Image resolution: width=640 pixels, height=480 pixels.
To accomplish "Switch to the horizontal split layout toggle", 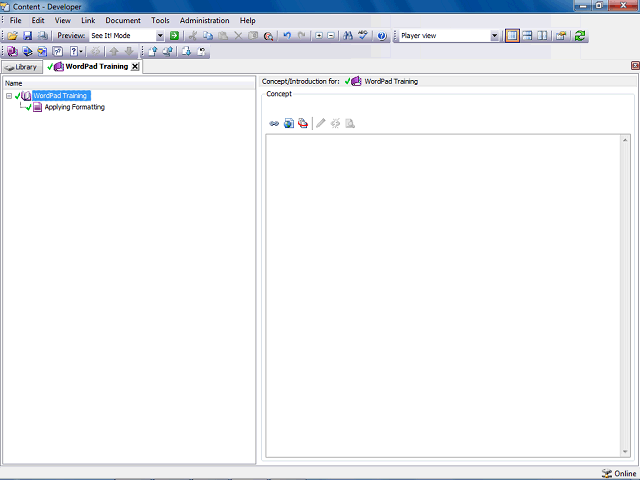I will (x=527, y=36).
